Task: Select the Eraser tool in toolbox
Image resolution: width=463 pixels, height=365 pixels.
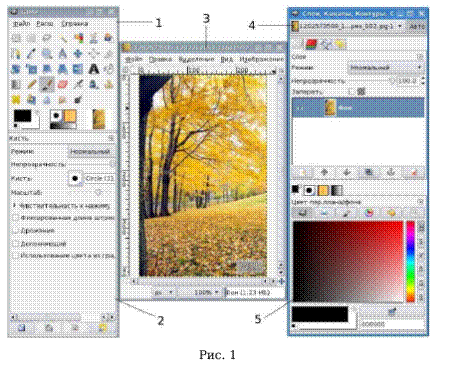Action: [63, 84]
